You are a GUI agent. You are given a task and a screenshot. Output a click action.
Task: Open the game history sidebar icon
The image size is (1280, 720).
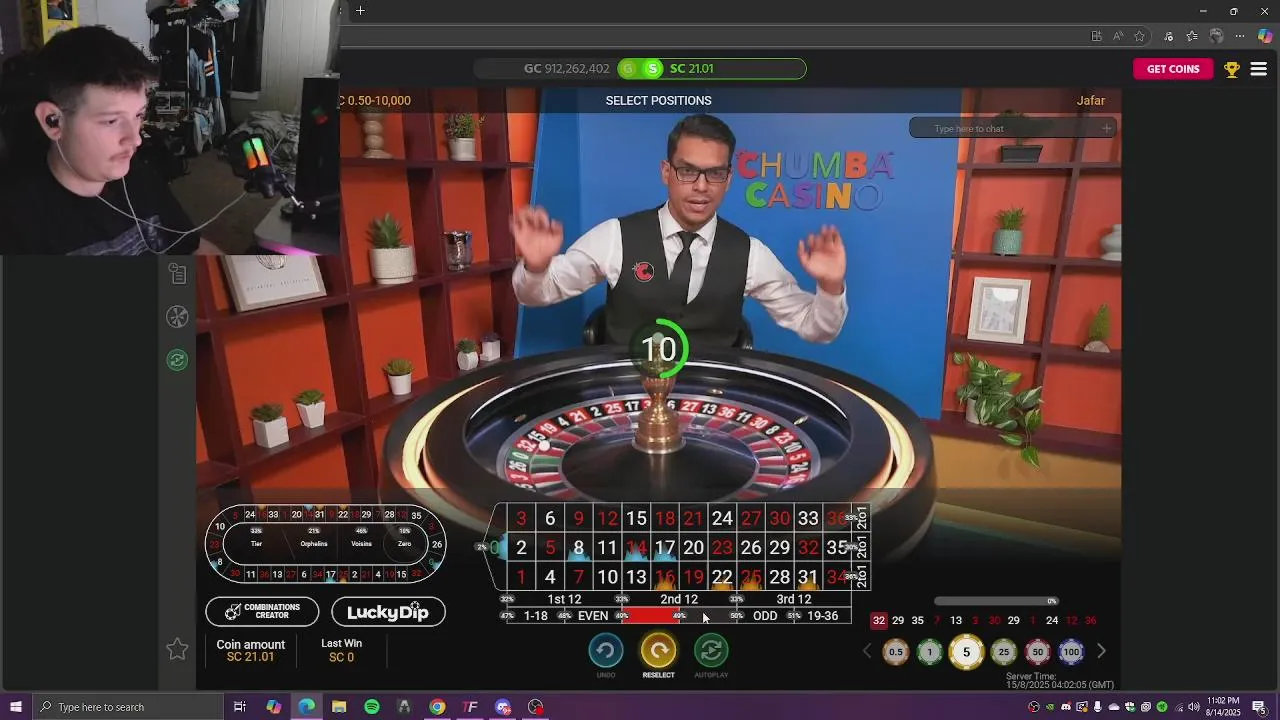(x=177, y=273)
